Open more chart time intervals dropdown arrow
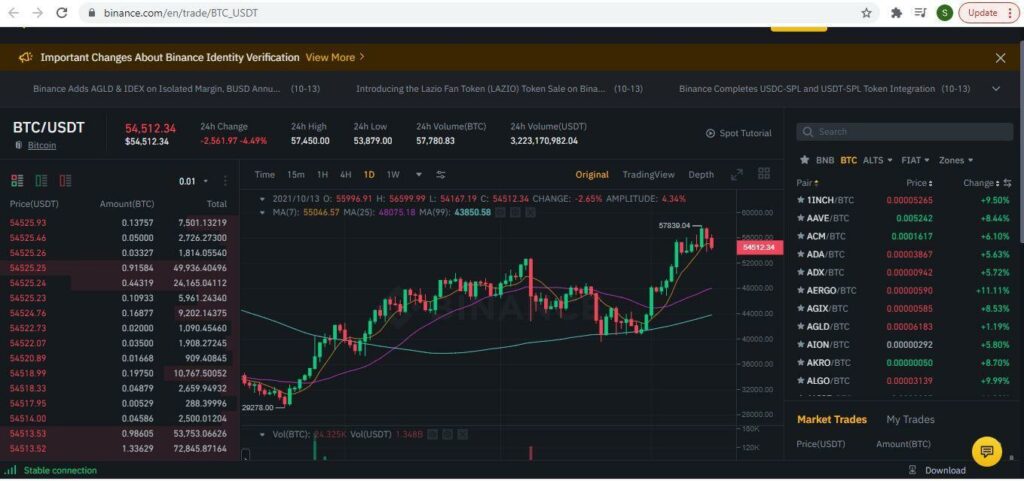Viewport: 1024px width, 481px height. pos(419,174)
